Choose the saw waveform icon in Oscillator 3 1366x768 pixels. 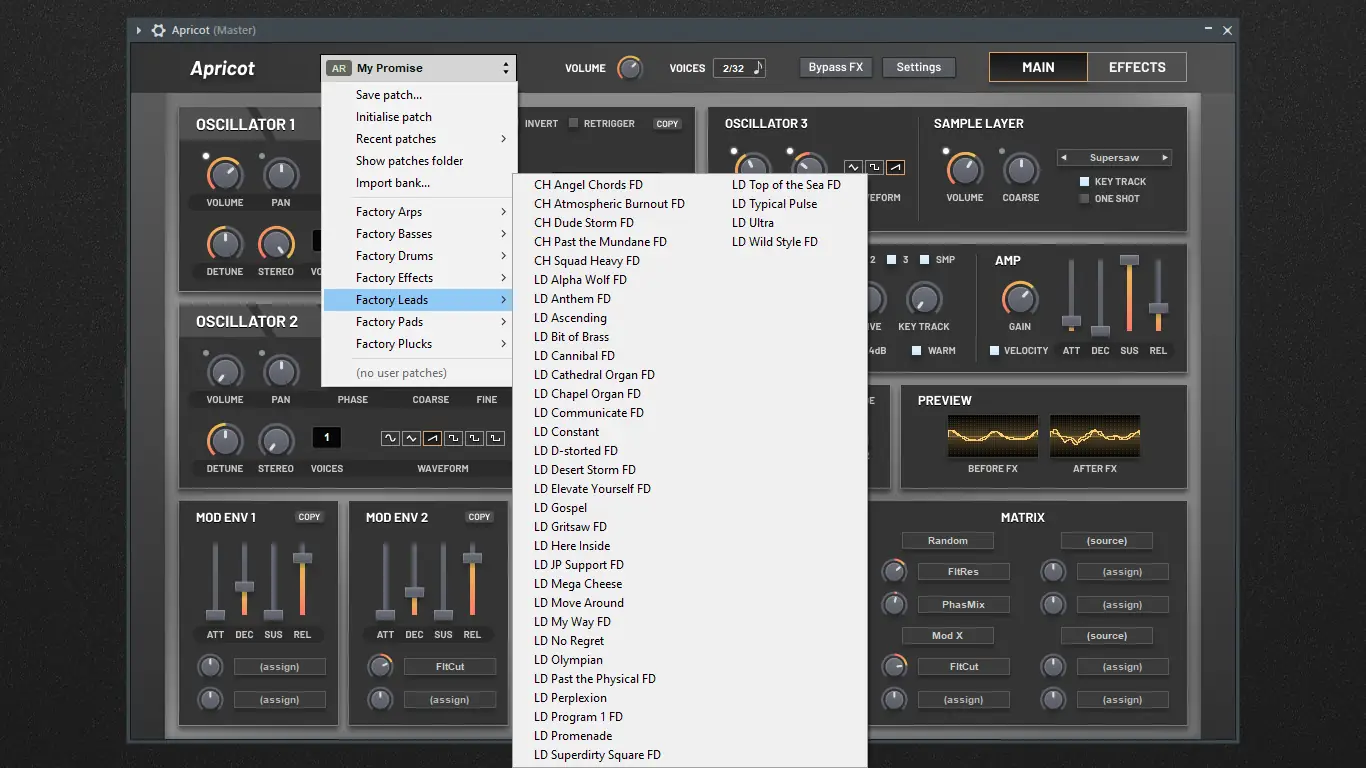point(895,167)
